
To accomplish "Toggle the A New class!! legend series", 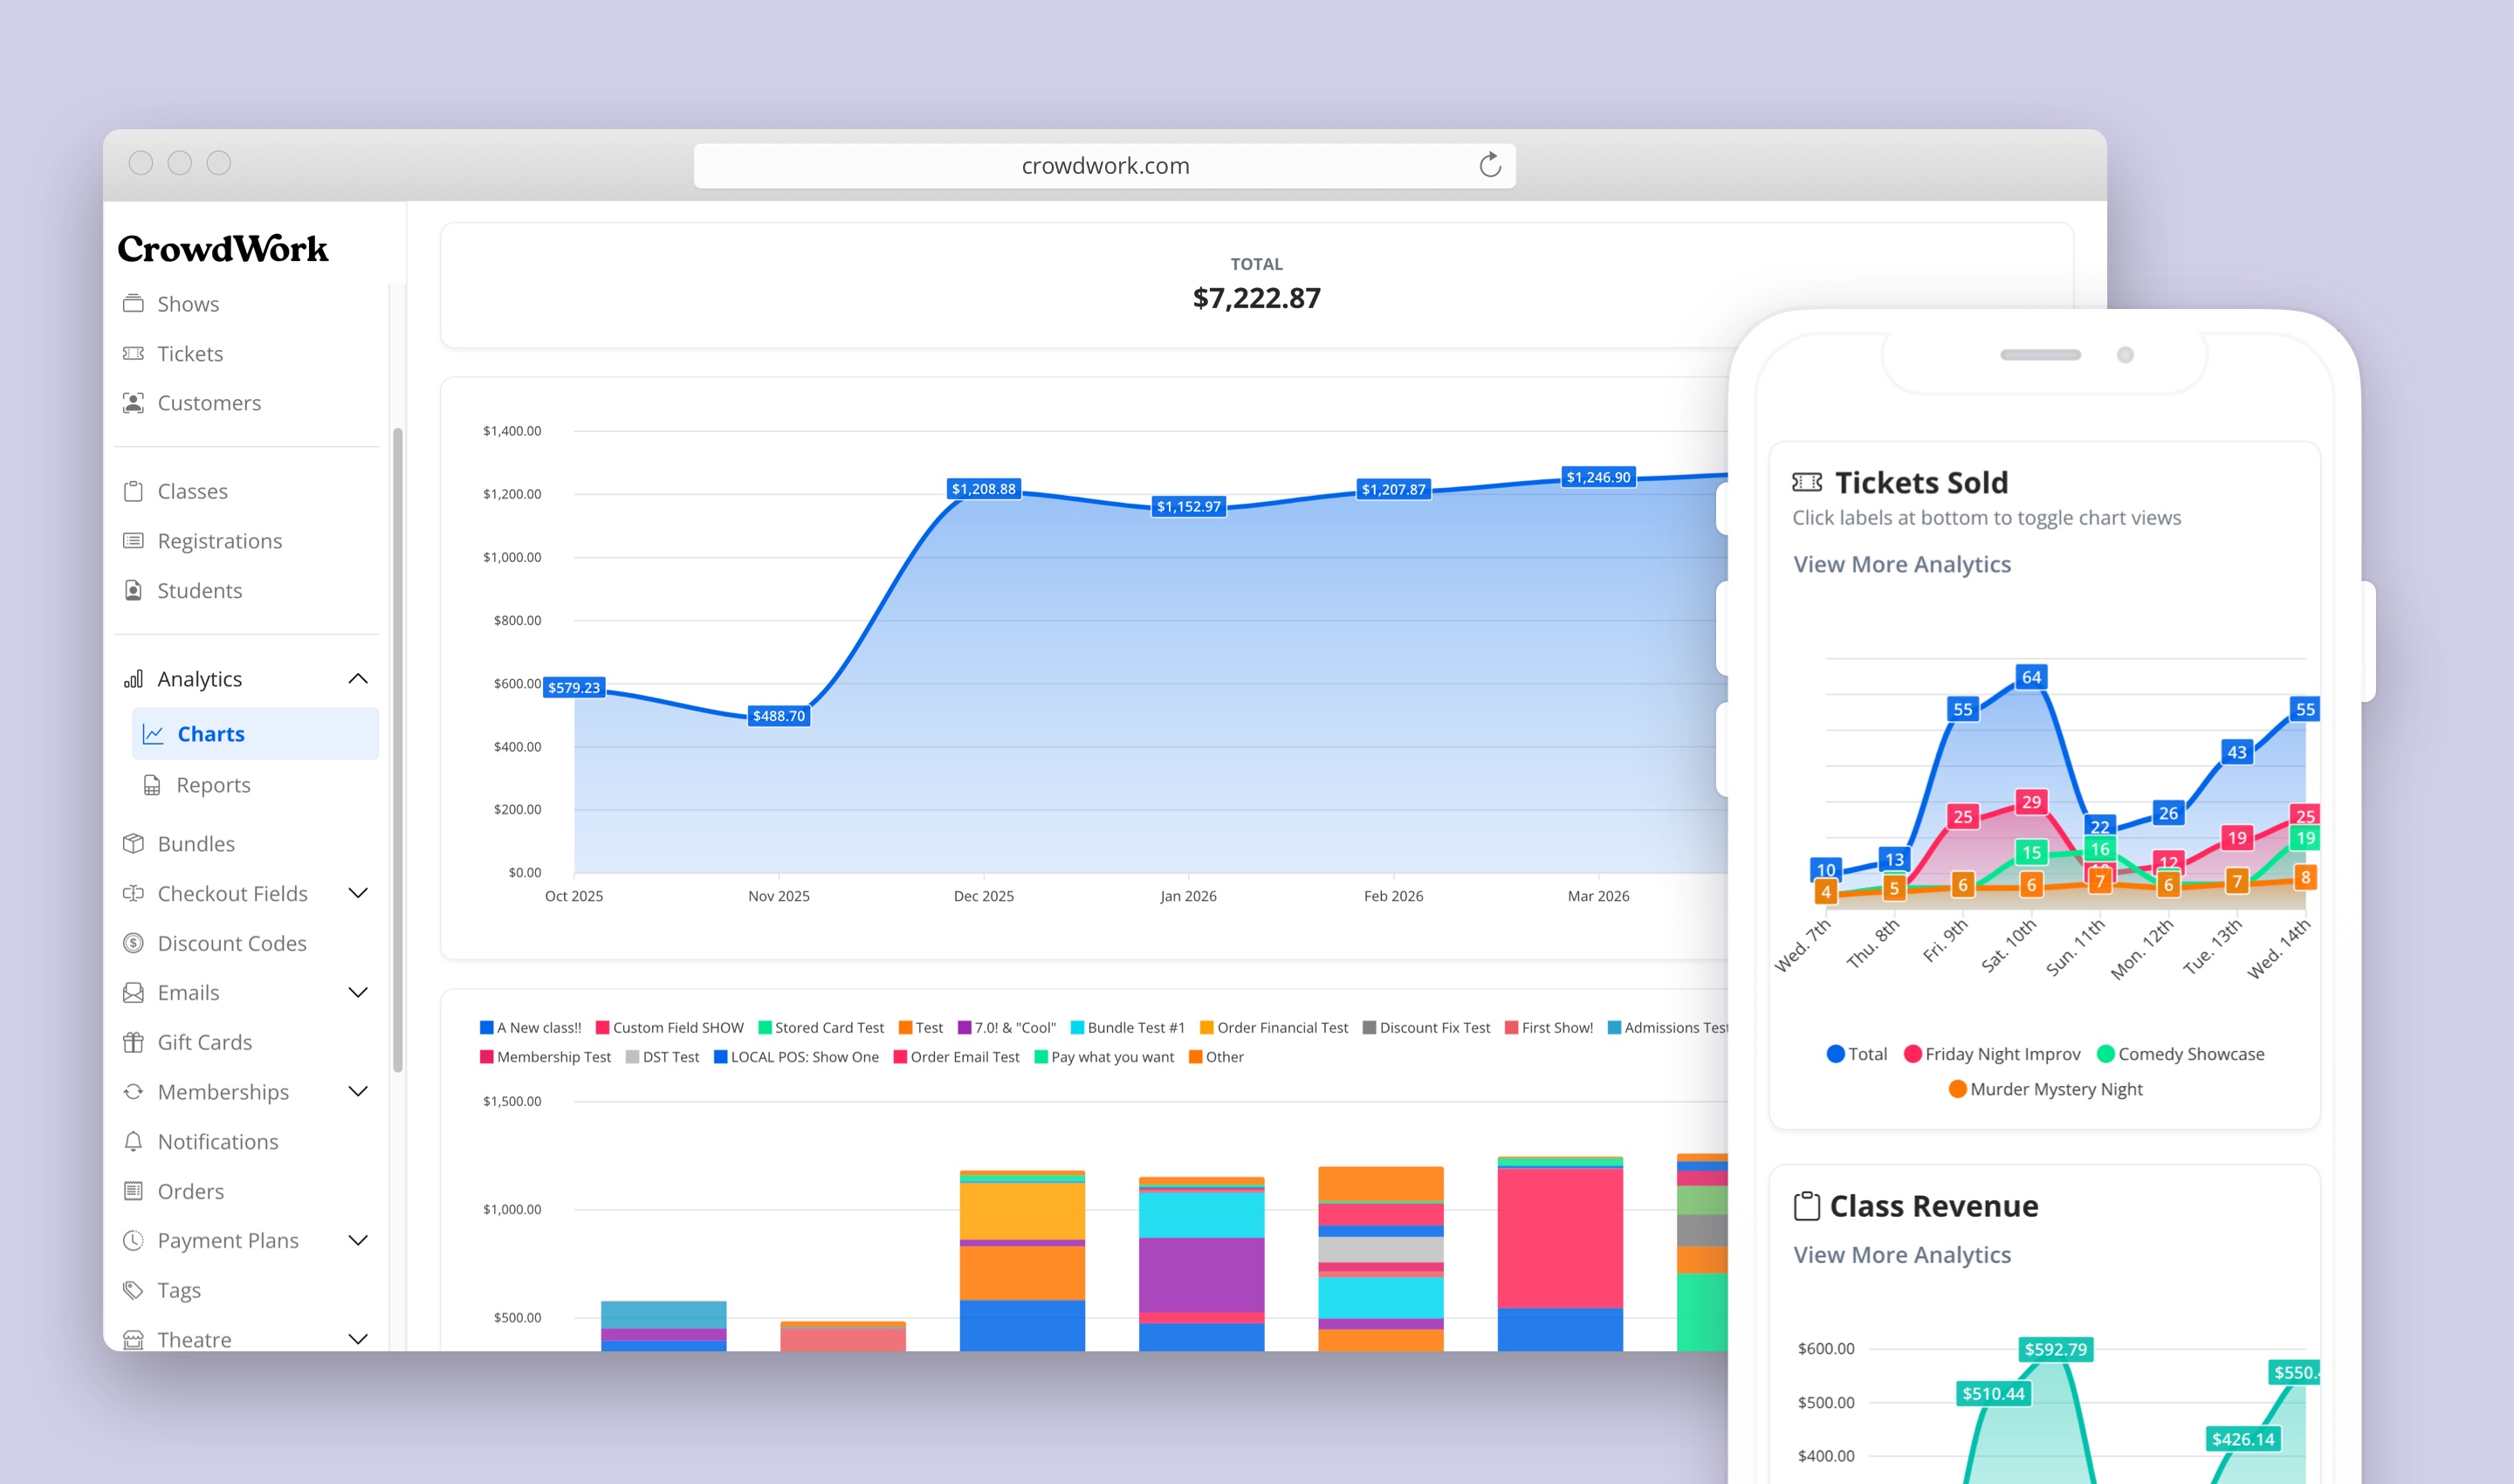I will click(530, 1027).
